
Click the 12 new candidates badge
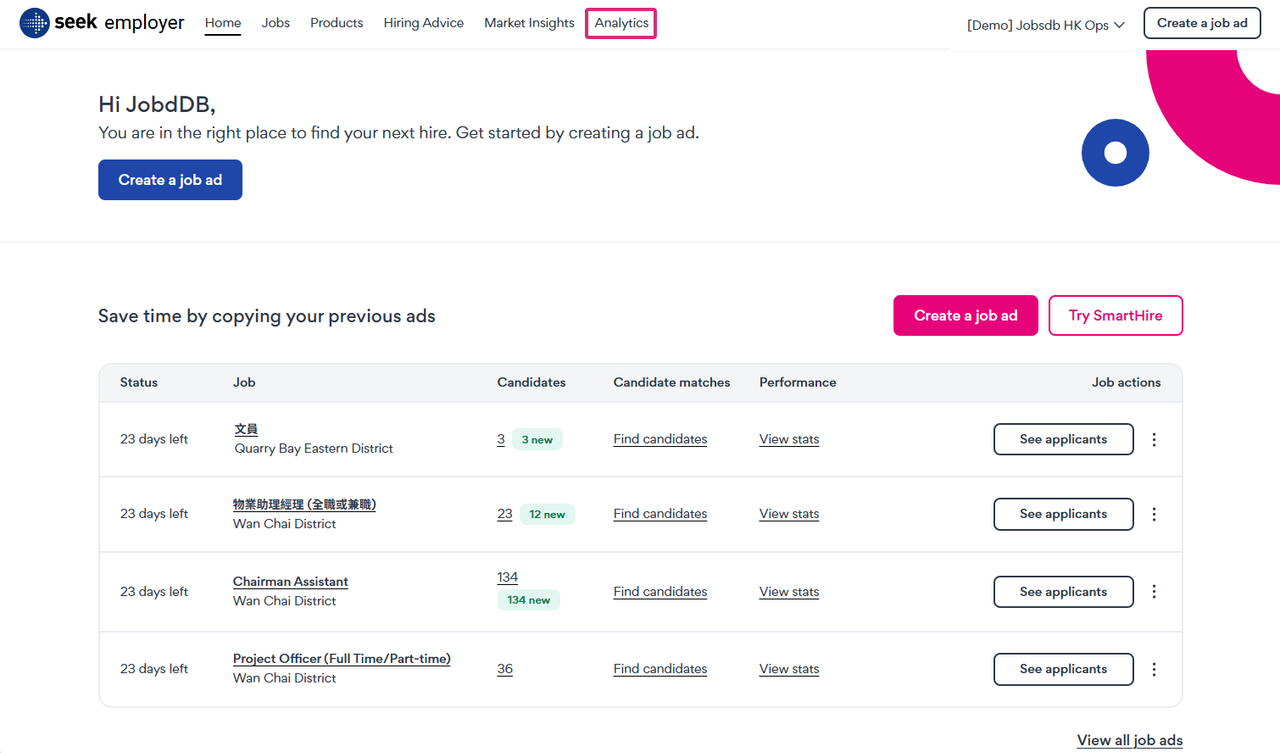547,514
